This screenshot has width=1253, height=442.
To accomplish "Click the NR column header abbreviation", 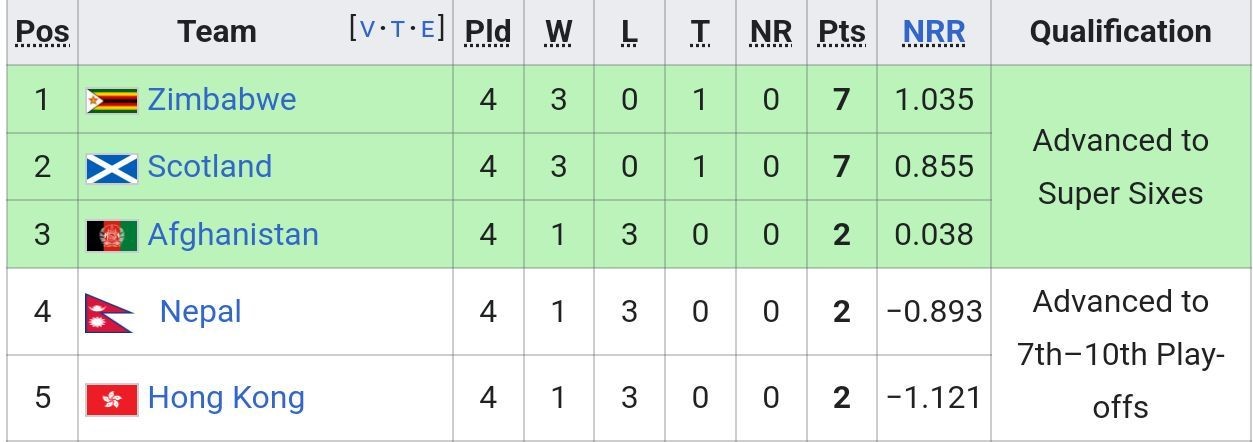I will click(x=770, y=31).
